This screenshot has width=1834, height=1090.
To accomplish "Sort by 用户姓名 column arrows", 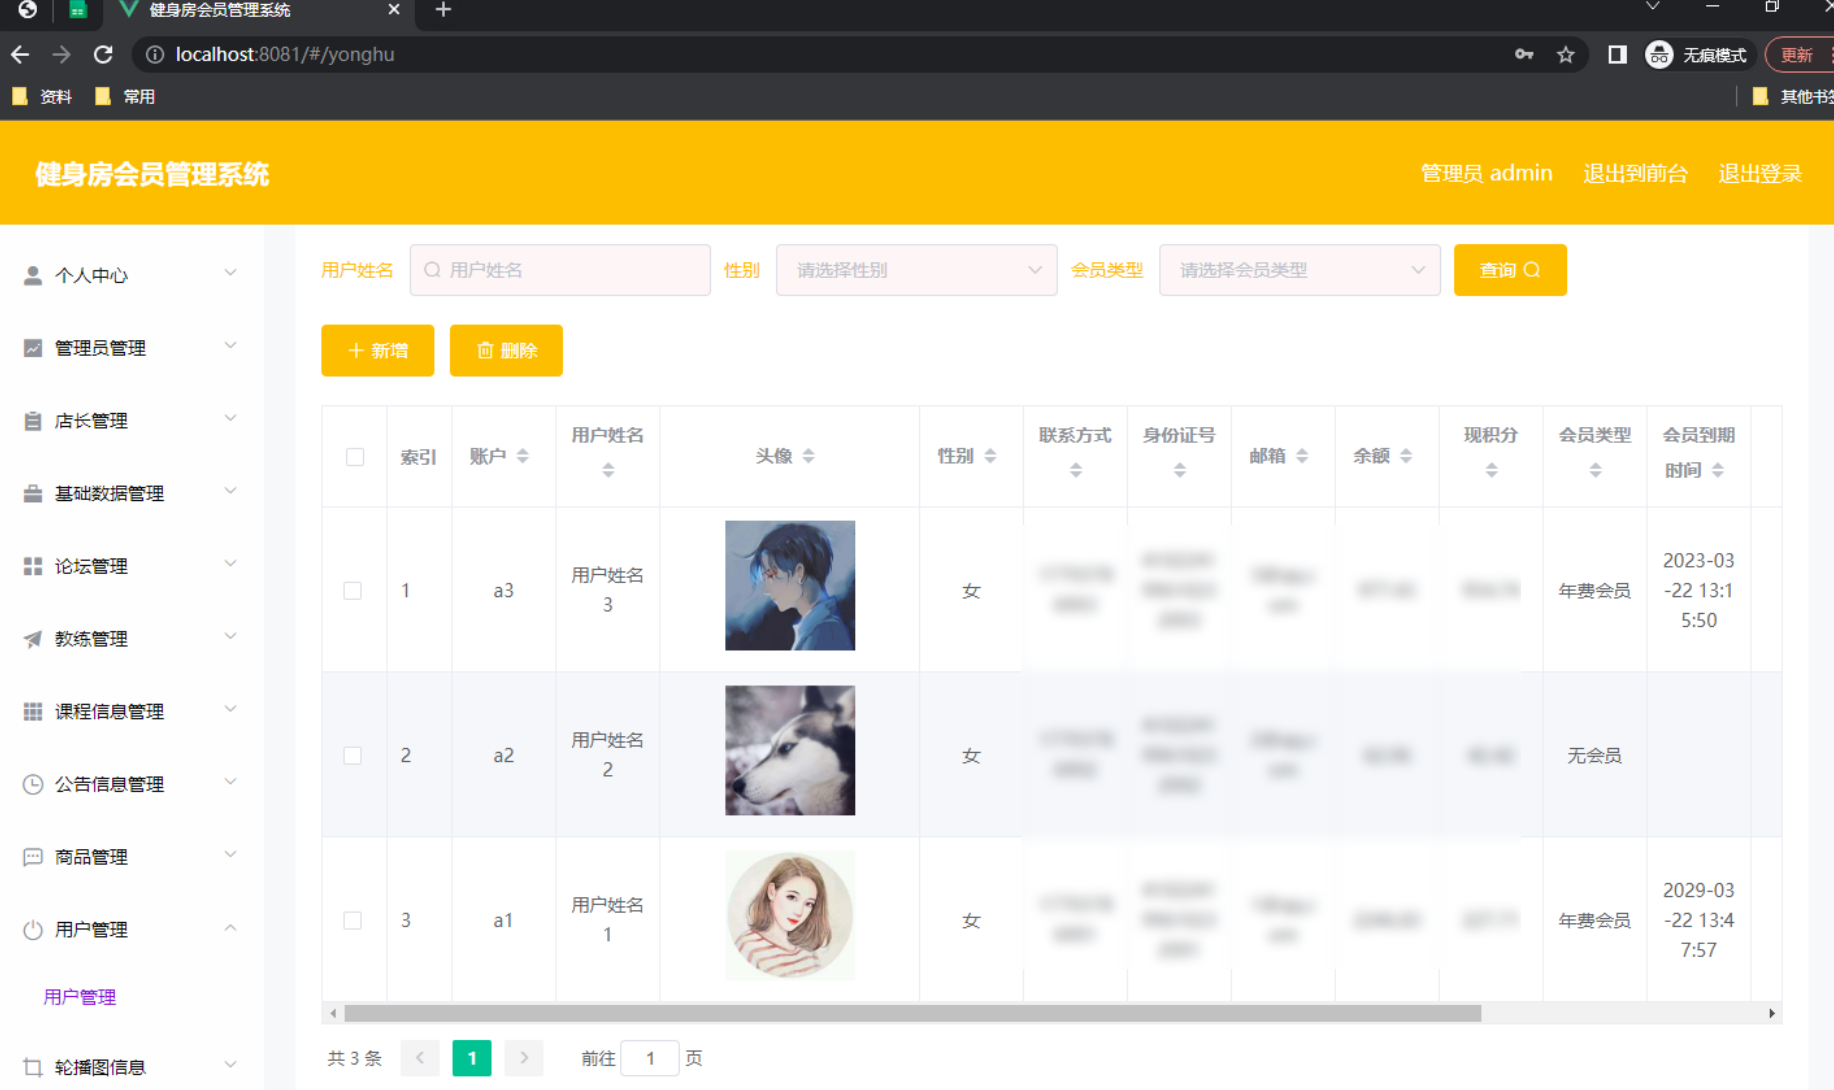I will tap(608, 470).
